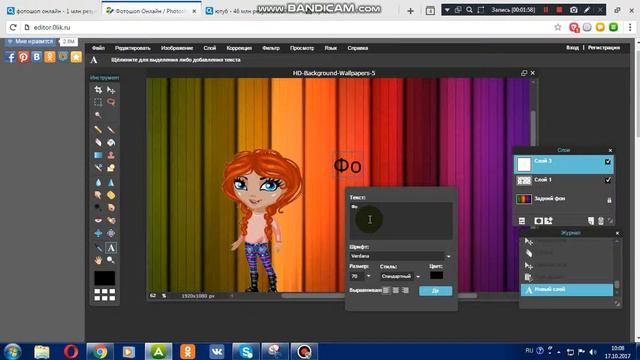Image resolution: width=640 pixels, height=360 pixels.
Task: Select the Brush tool
Action: (x=111, y=130)
